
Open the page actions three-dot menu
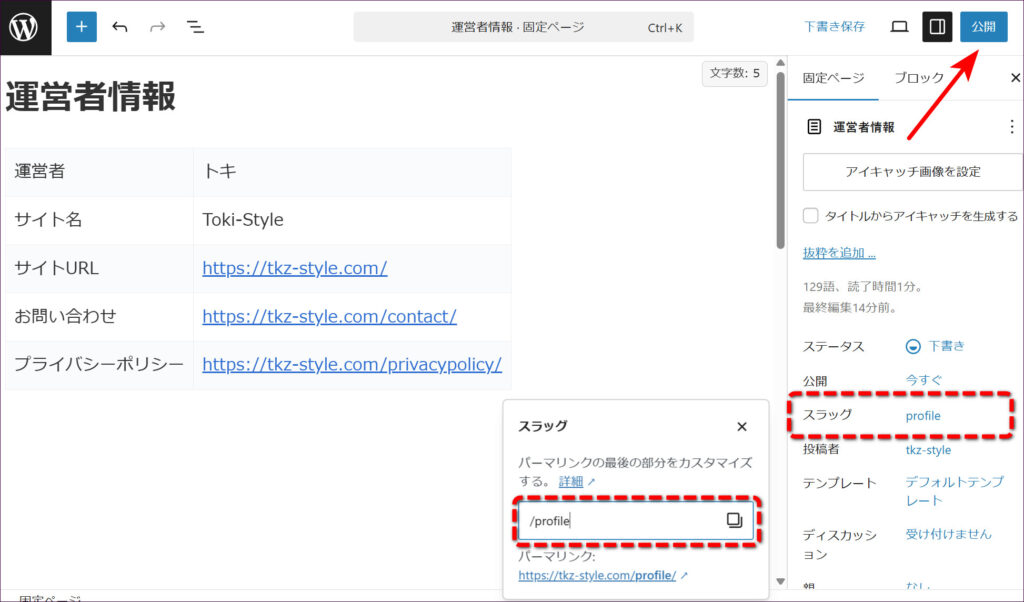tap(1010, 127)
